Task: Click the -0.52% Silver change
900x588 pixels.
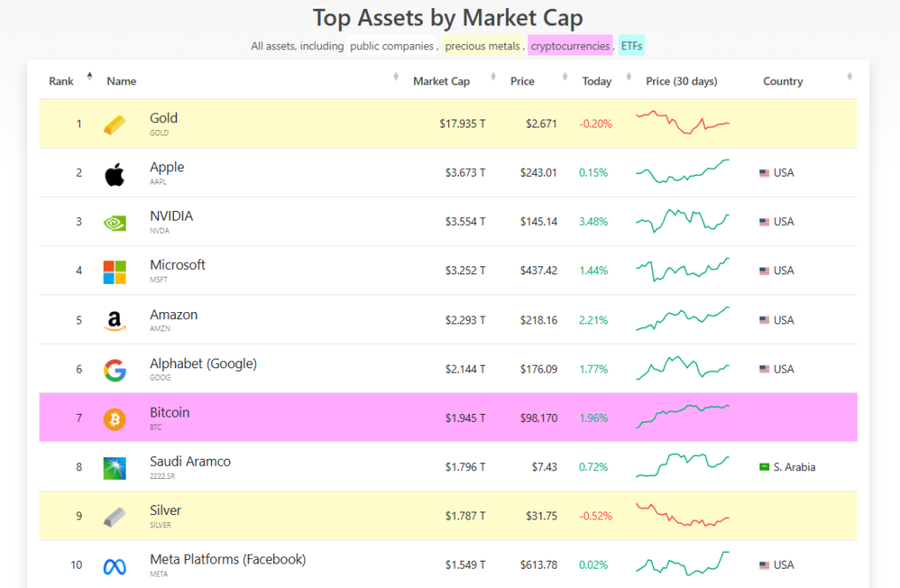Action: tap(595, 516)
